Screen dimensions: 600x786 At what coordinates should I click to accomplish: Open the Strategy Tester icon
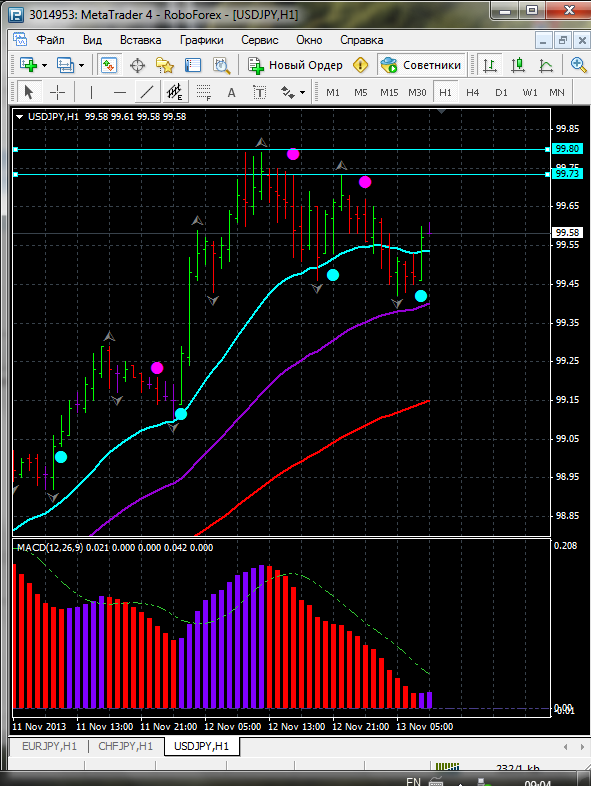[x=221, y=65]
